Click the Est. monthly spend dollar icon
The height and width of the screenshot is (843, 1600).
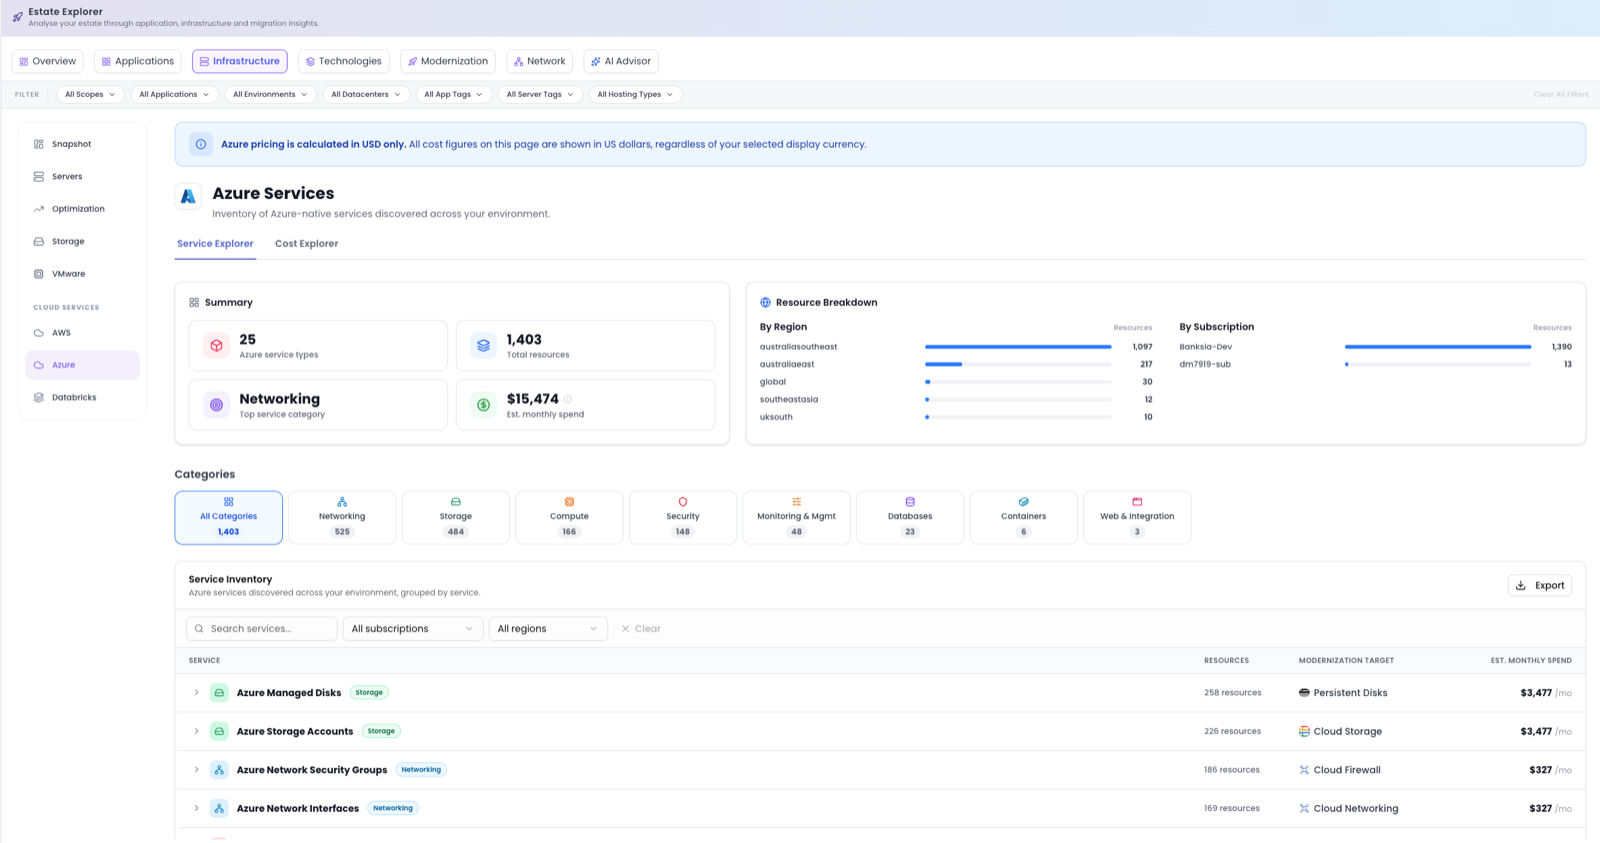pyautogui.click(x=484, y=405)
